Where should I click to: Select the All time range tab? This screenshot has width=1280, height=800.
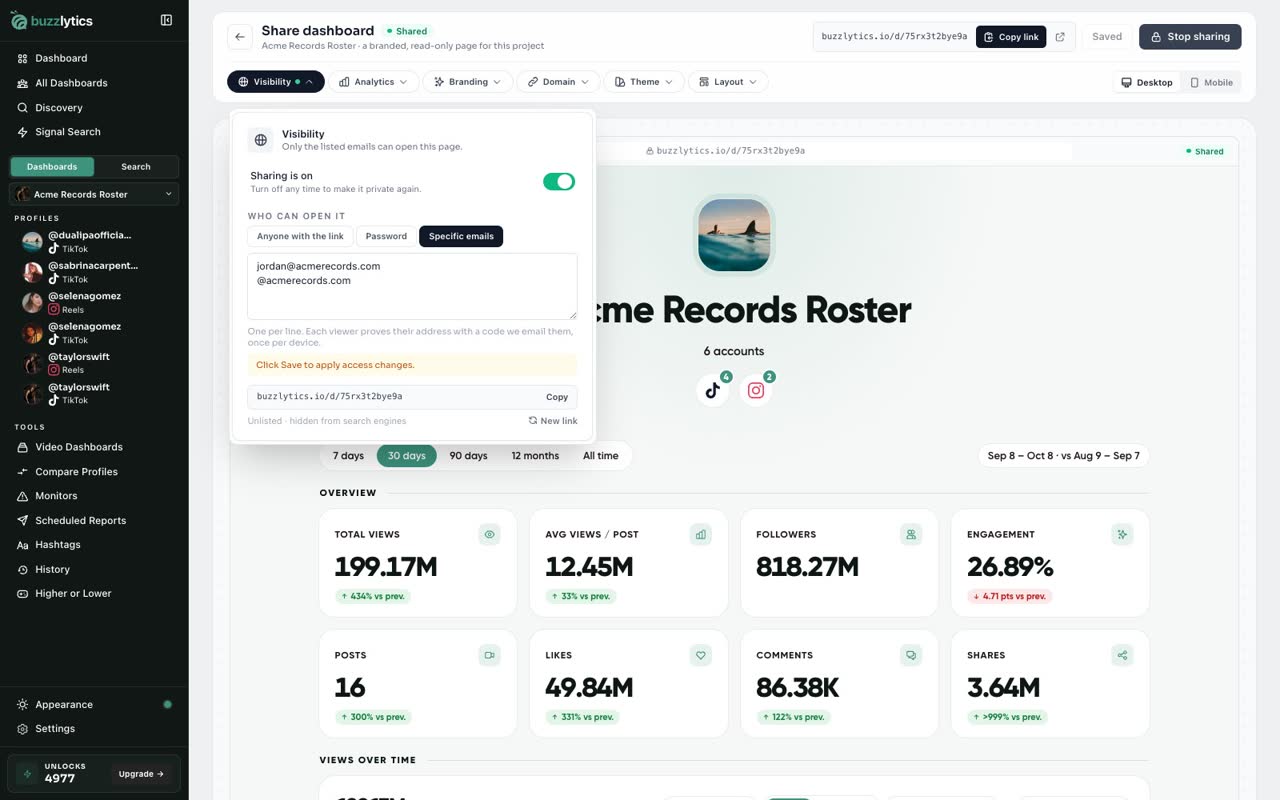click(600, 456)
